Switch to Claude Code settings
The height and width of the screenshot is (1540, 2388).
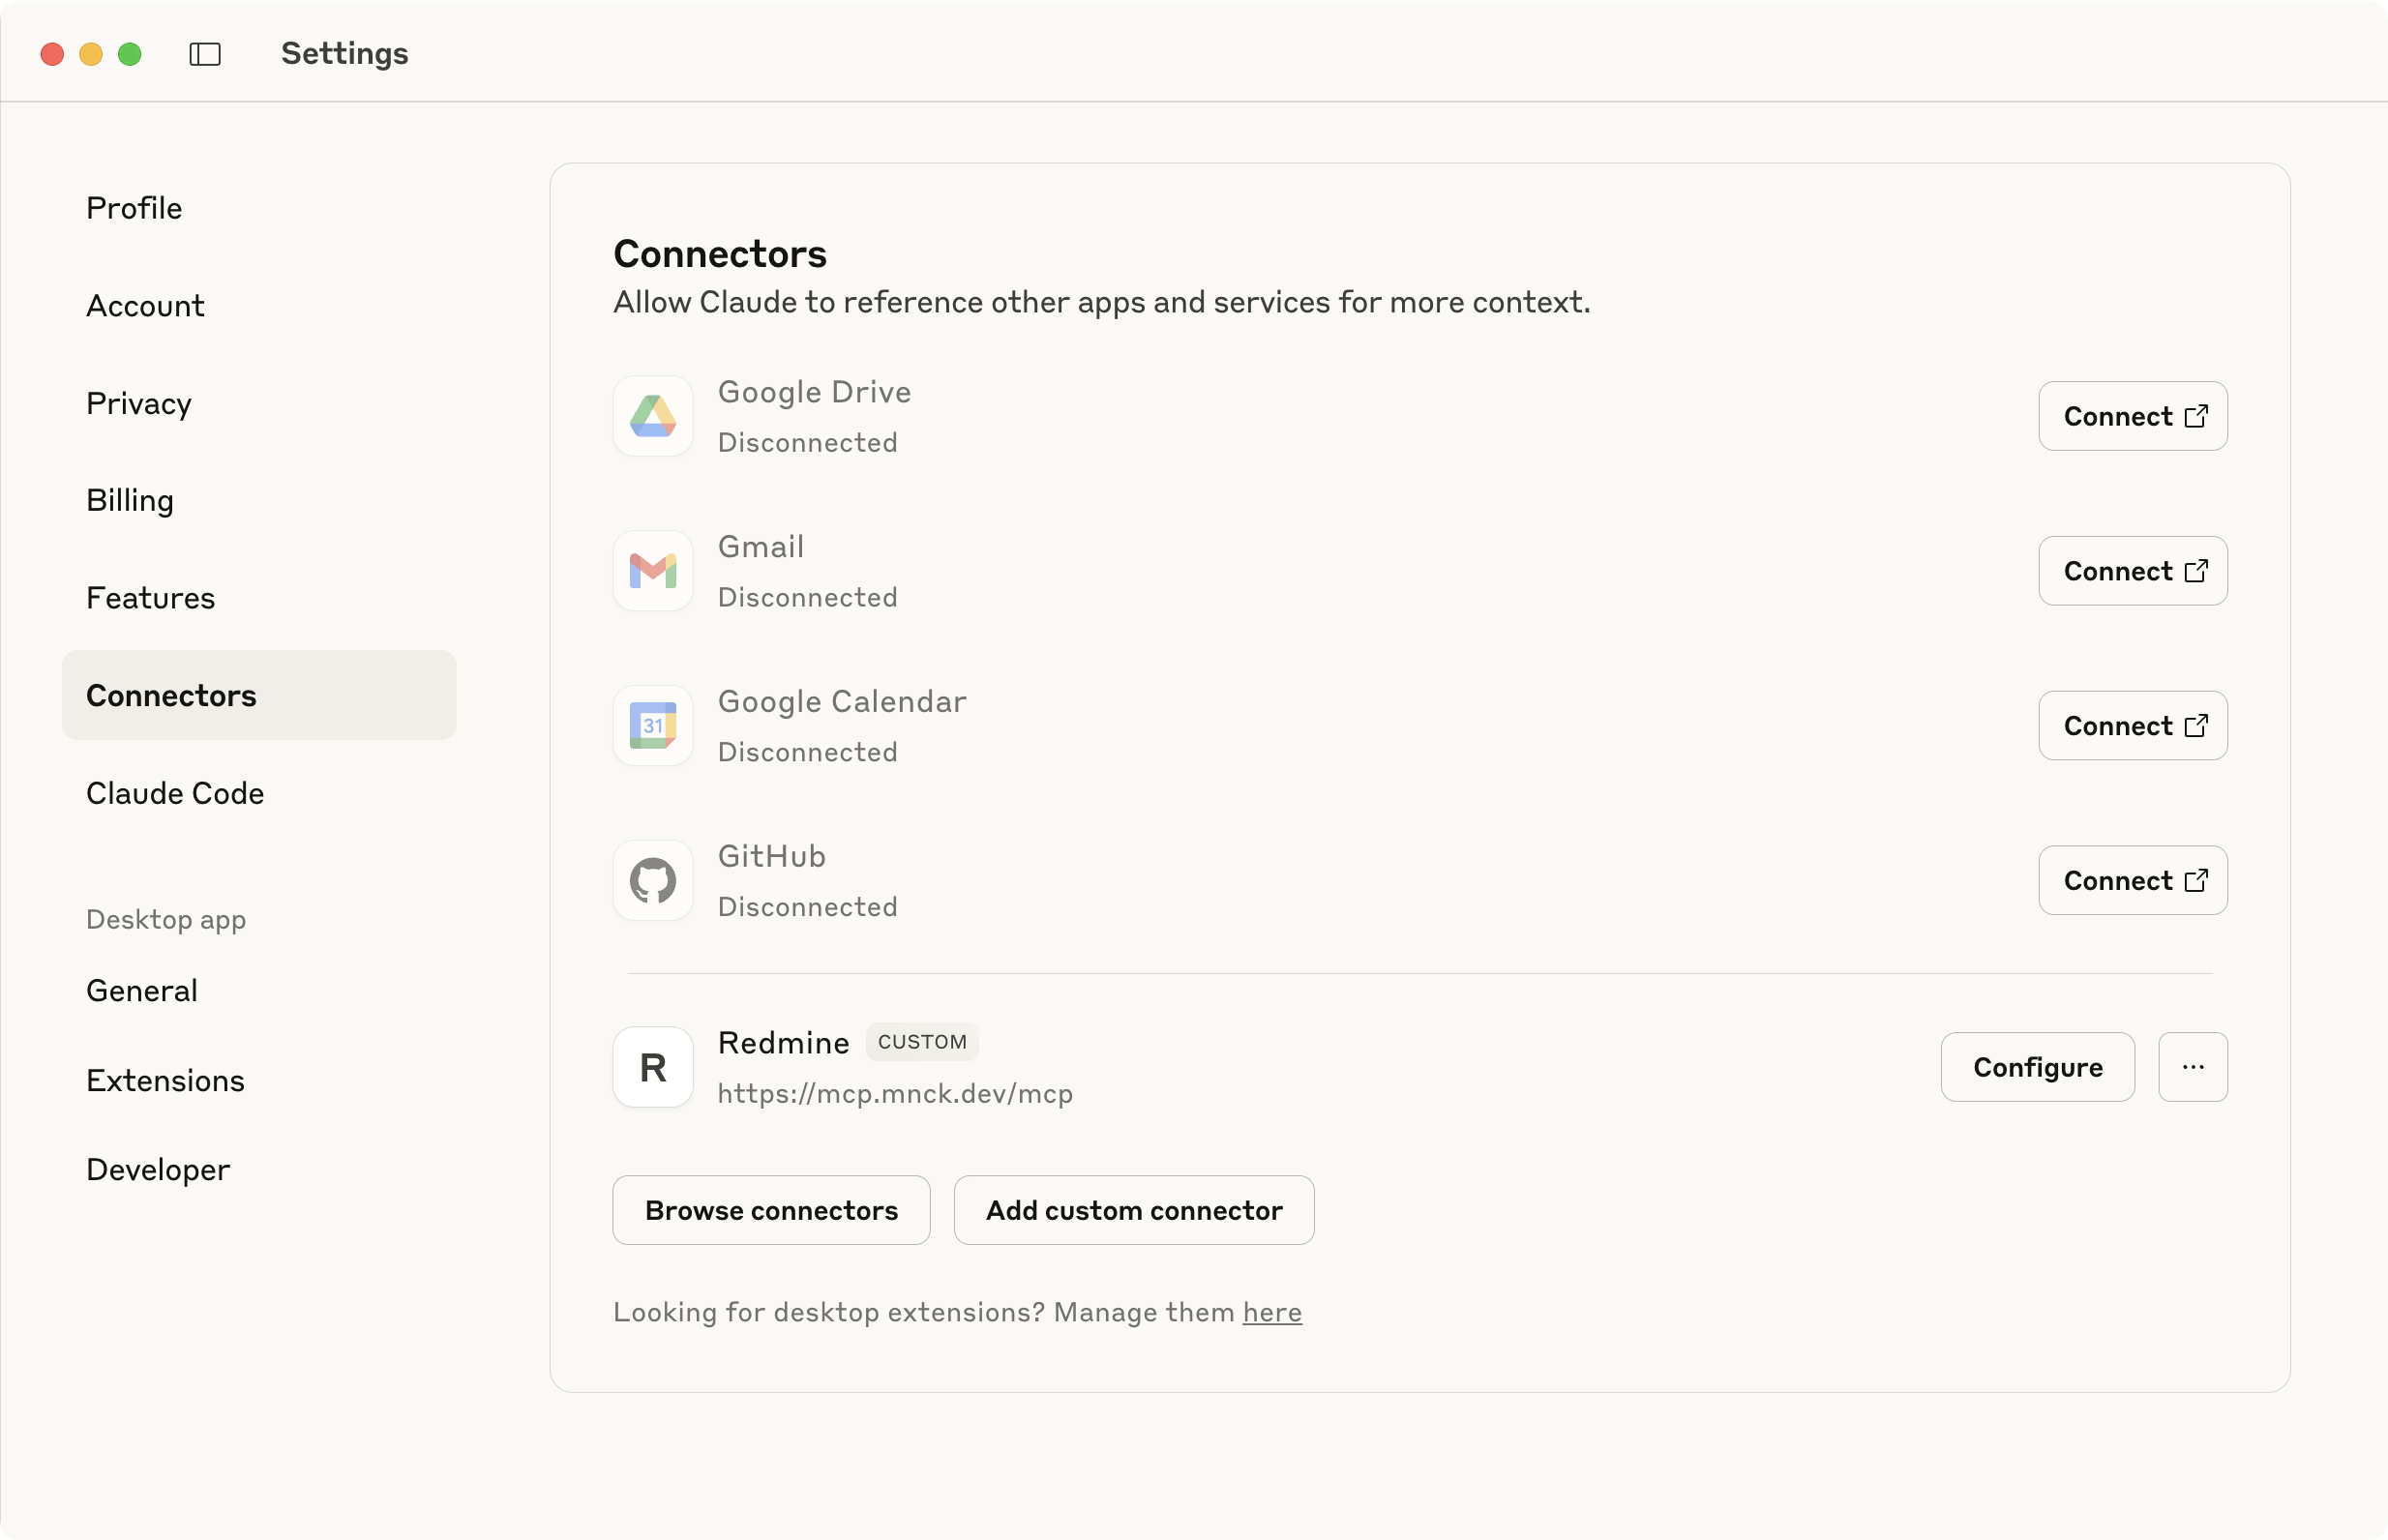[x=175, y=793]
